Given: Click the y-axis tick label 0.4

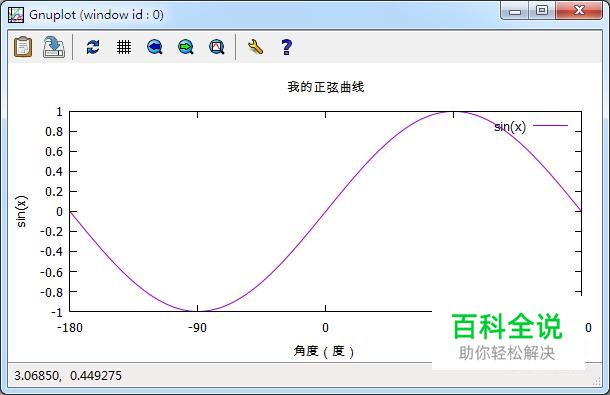Looking at the screenshot, I should click(54, 171).
